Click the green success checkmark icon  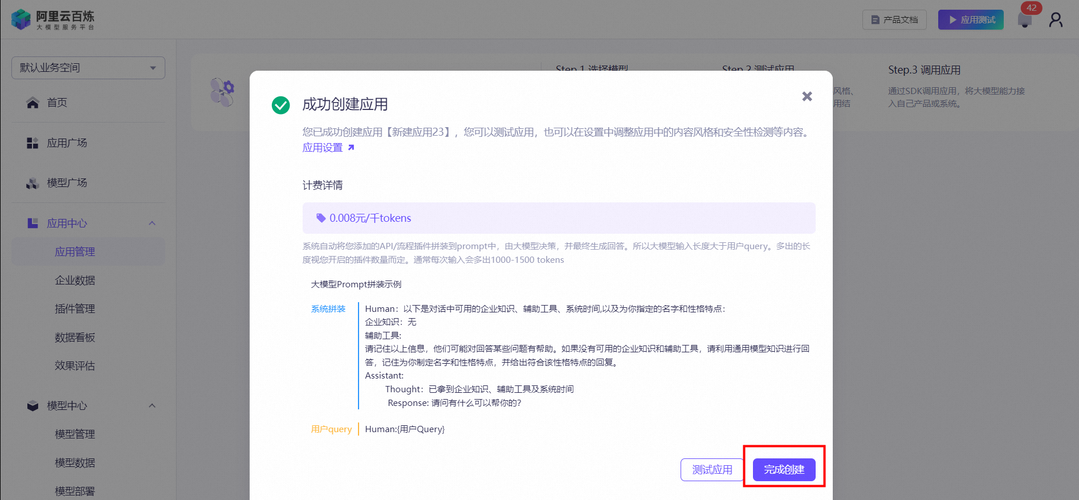281,105
